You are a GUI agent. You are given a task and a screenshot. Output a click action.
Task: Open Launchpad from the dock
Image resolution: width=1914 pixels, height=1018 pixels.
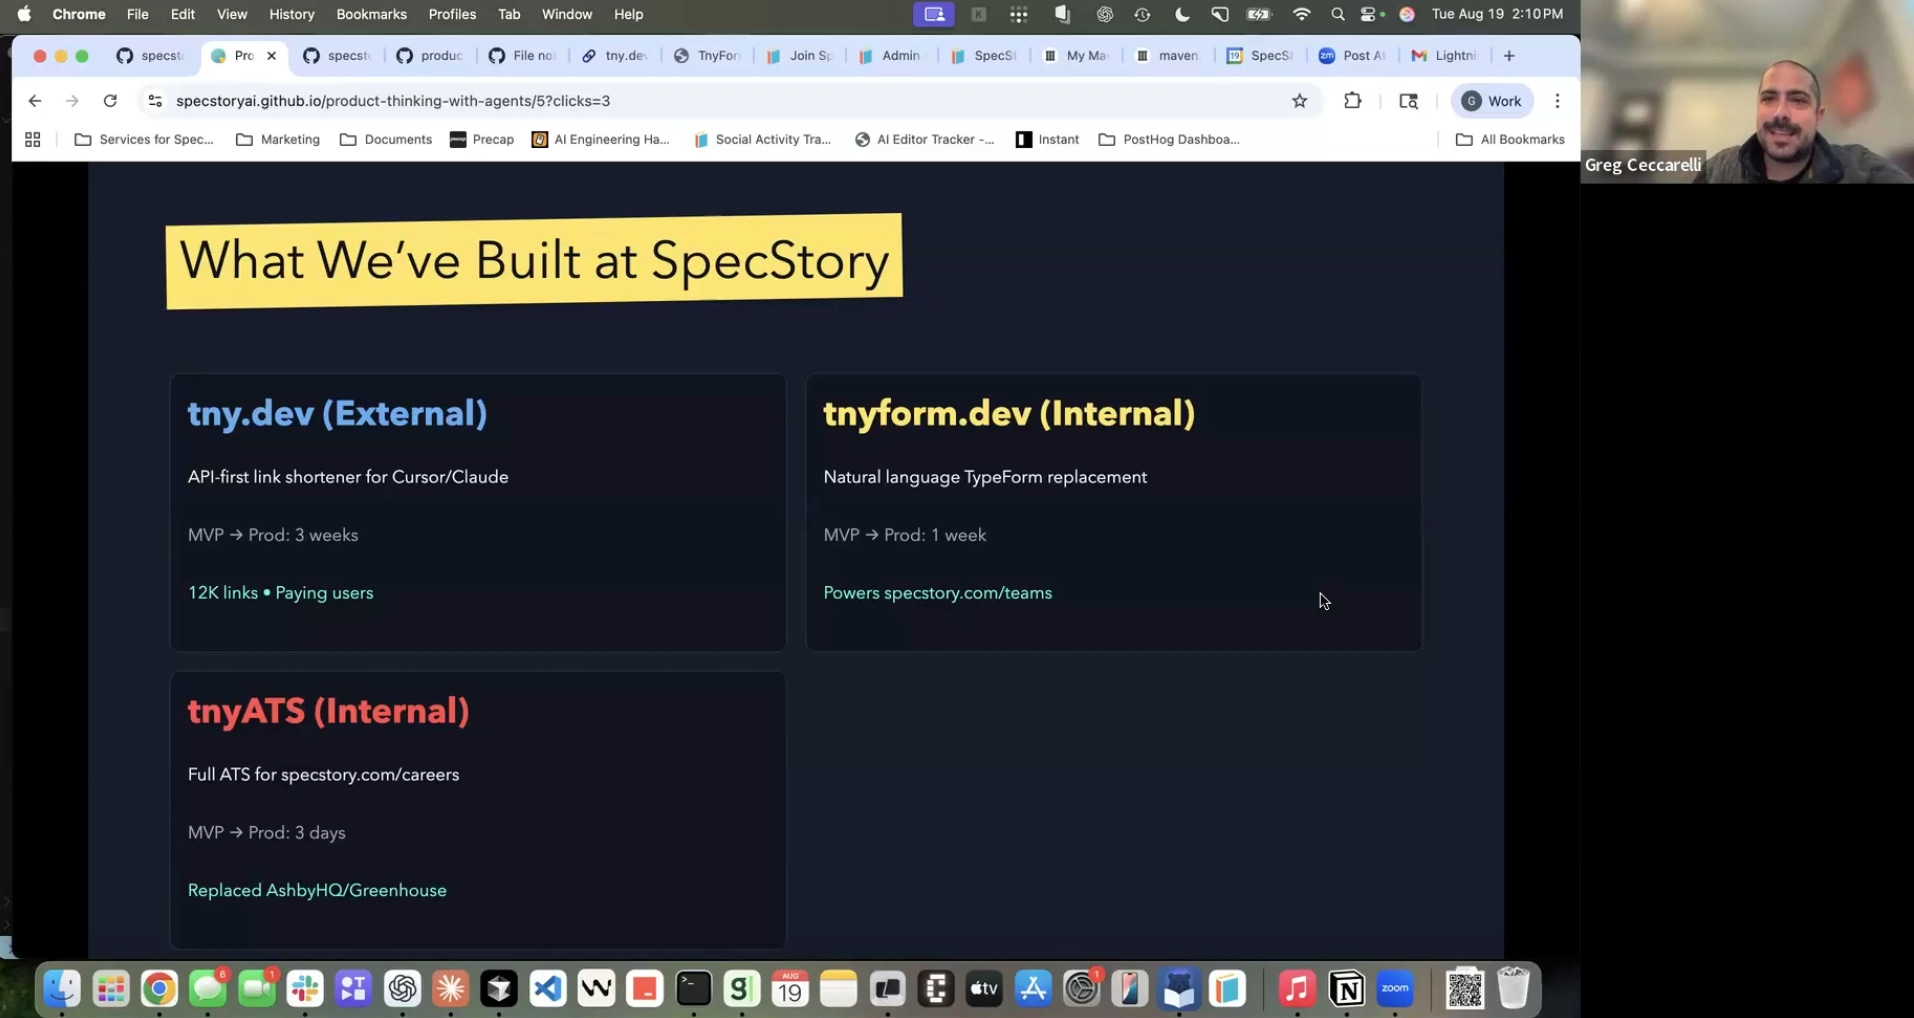coord(111,989)
